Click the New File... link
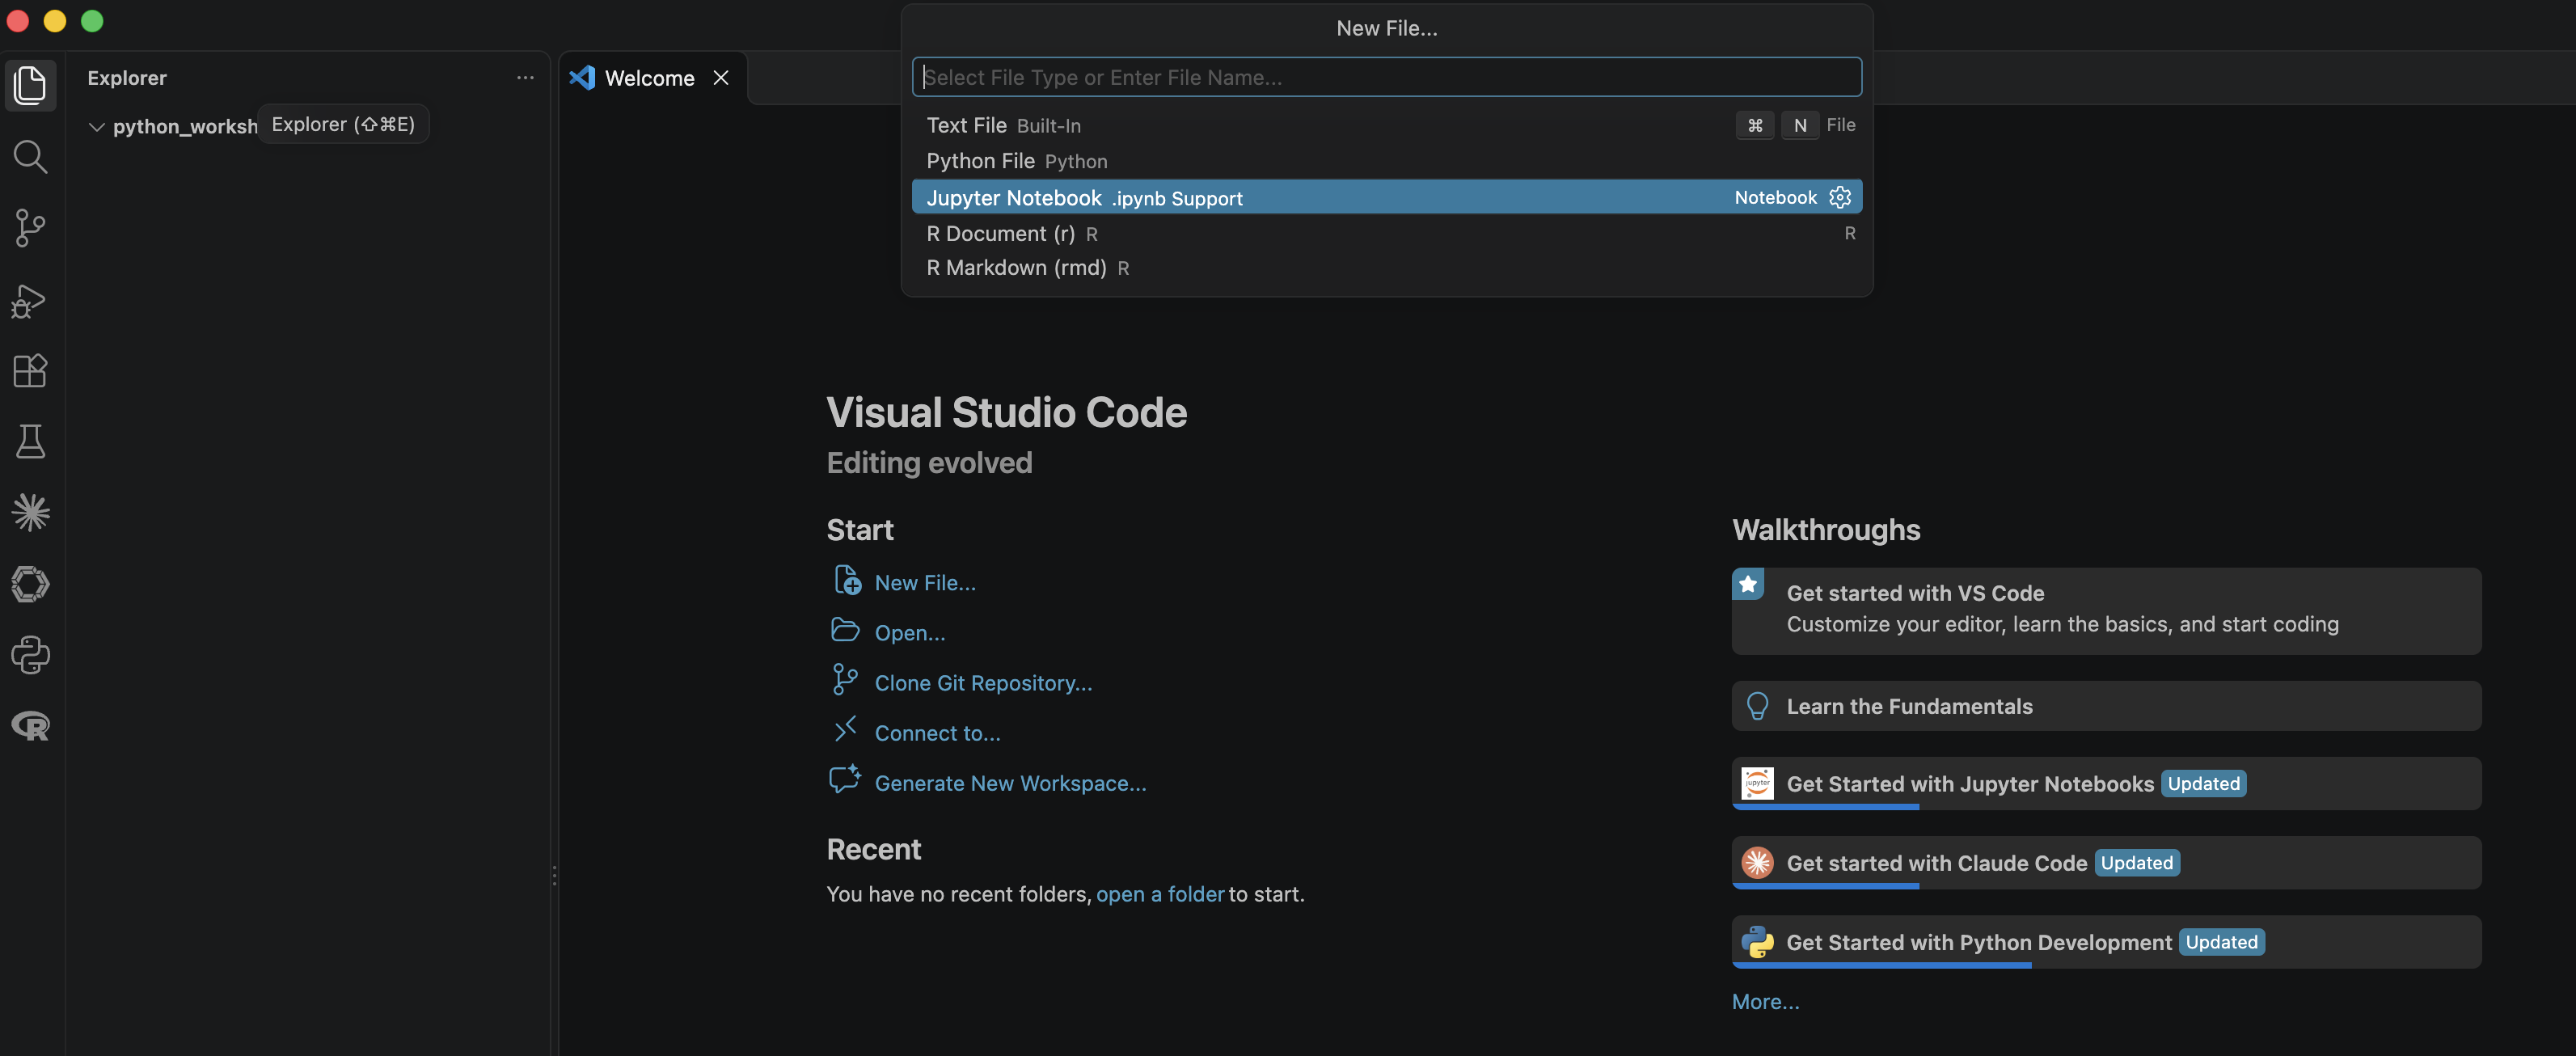Screen dimensions: 2576x1056 click(925, 583)
